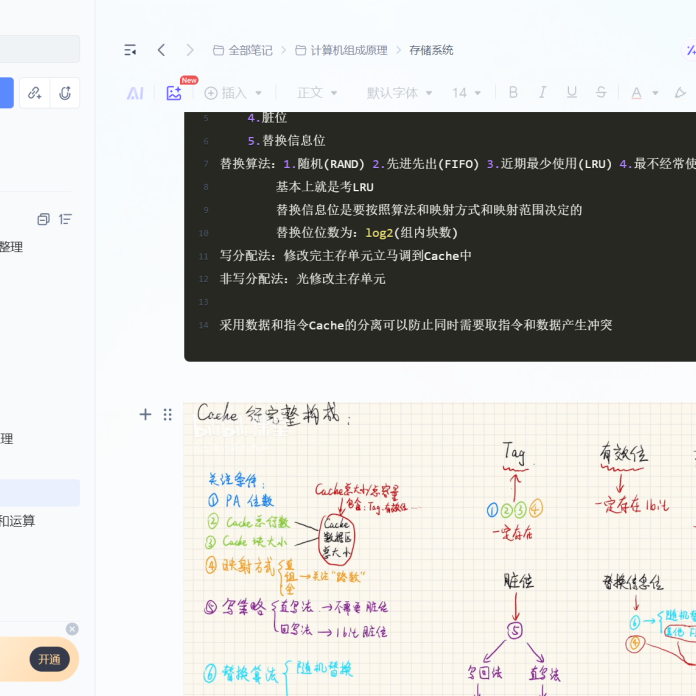Open the font size 14 dropdown
The width and height of the screenshot is (696, 696).
coord(466,93)
